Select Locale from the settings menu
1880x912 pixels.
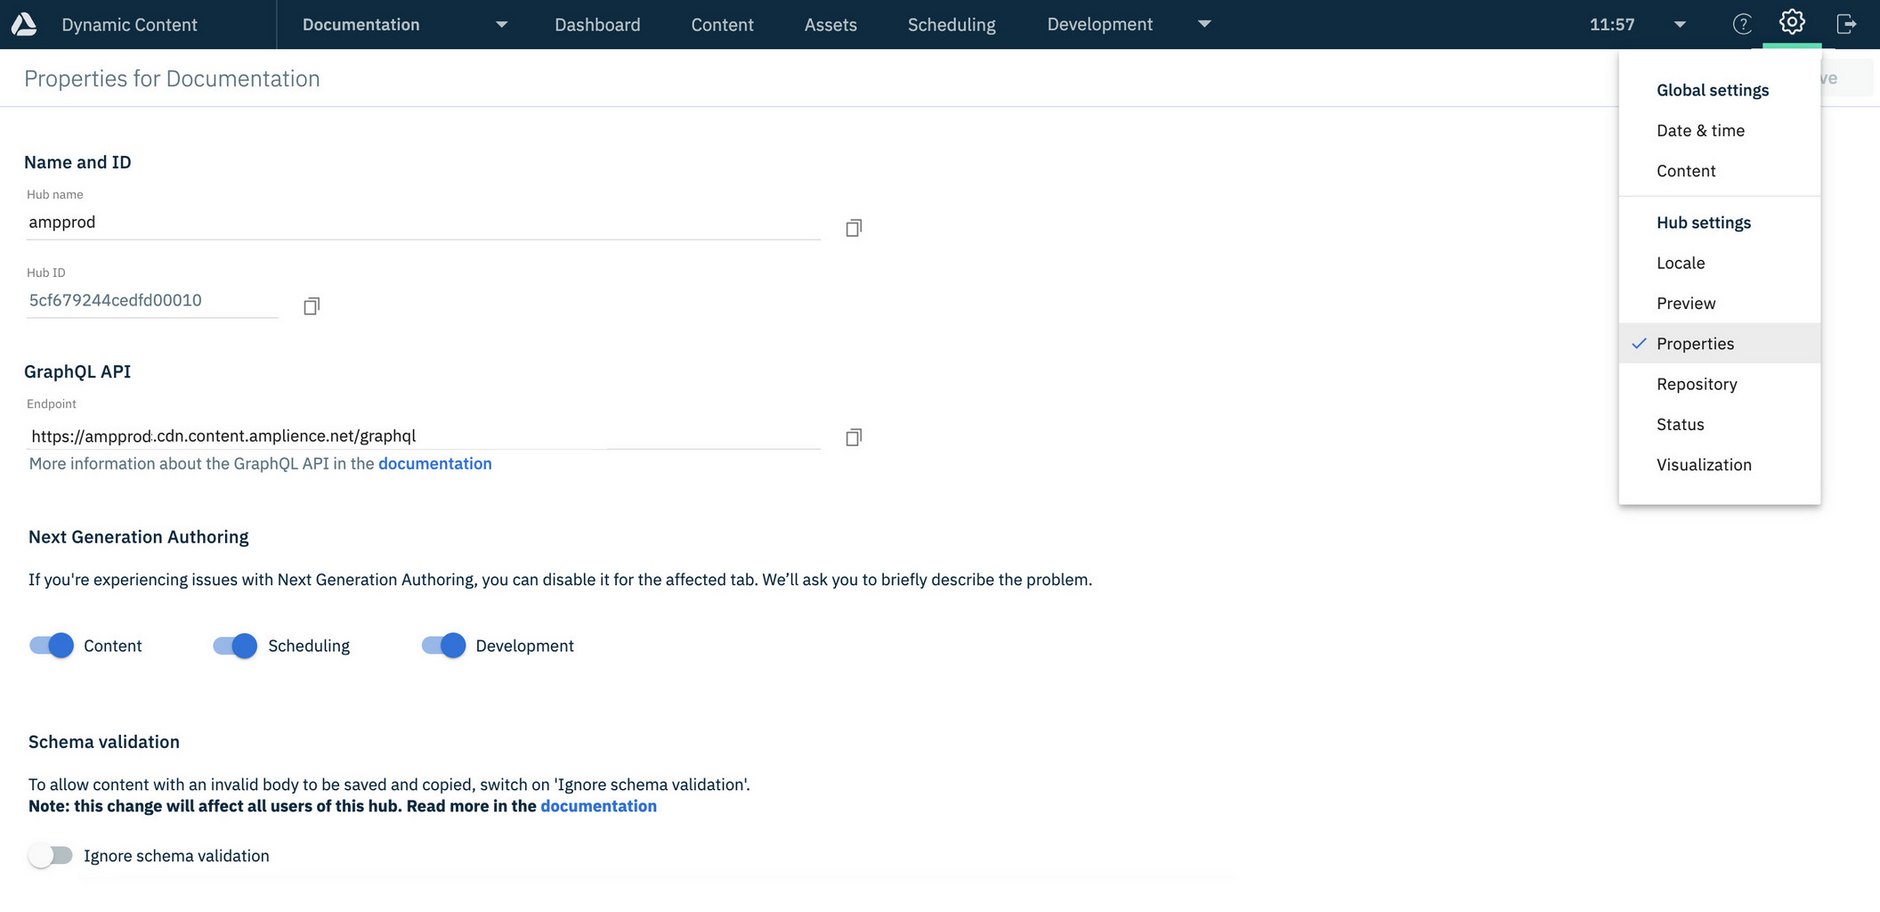click(1681, 262)
